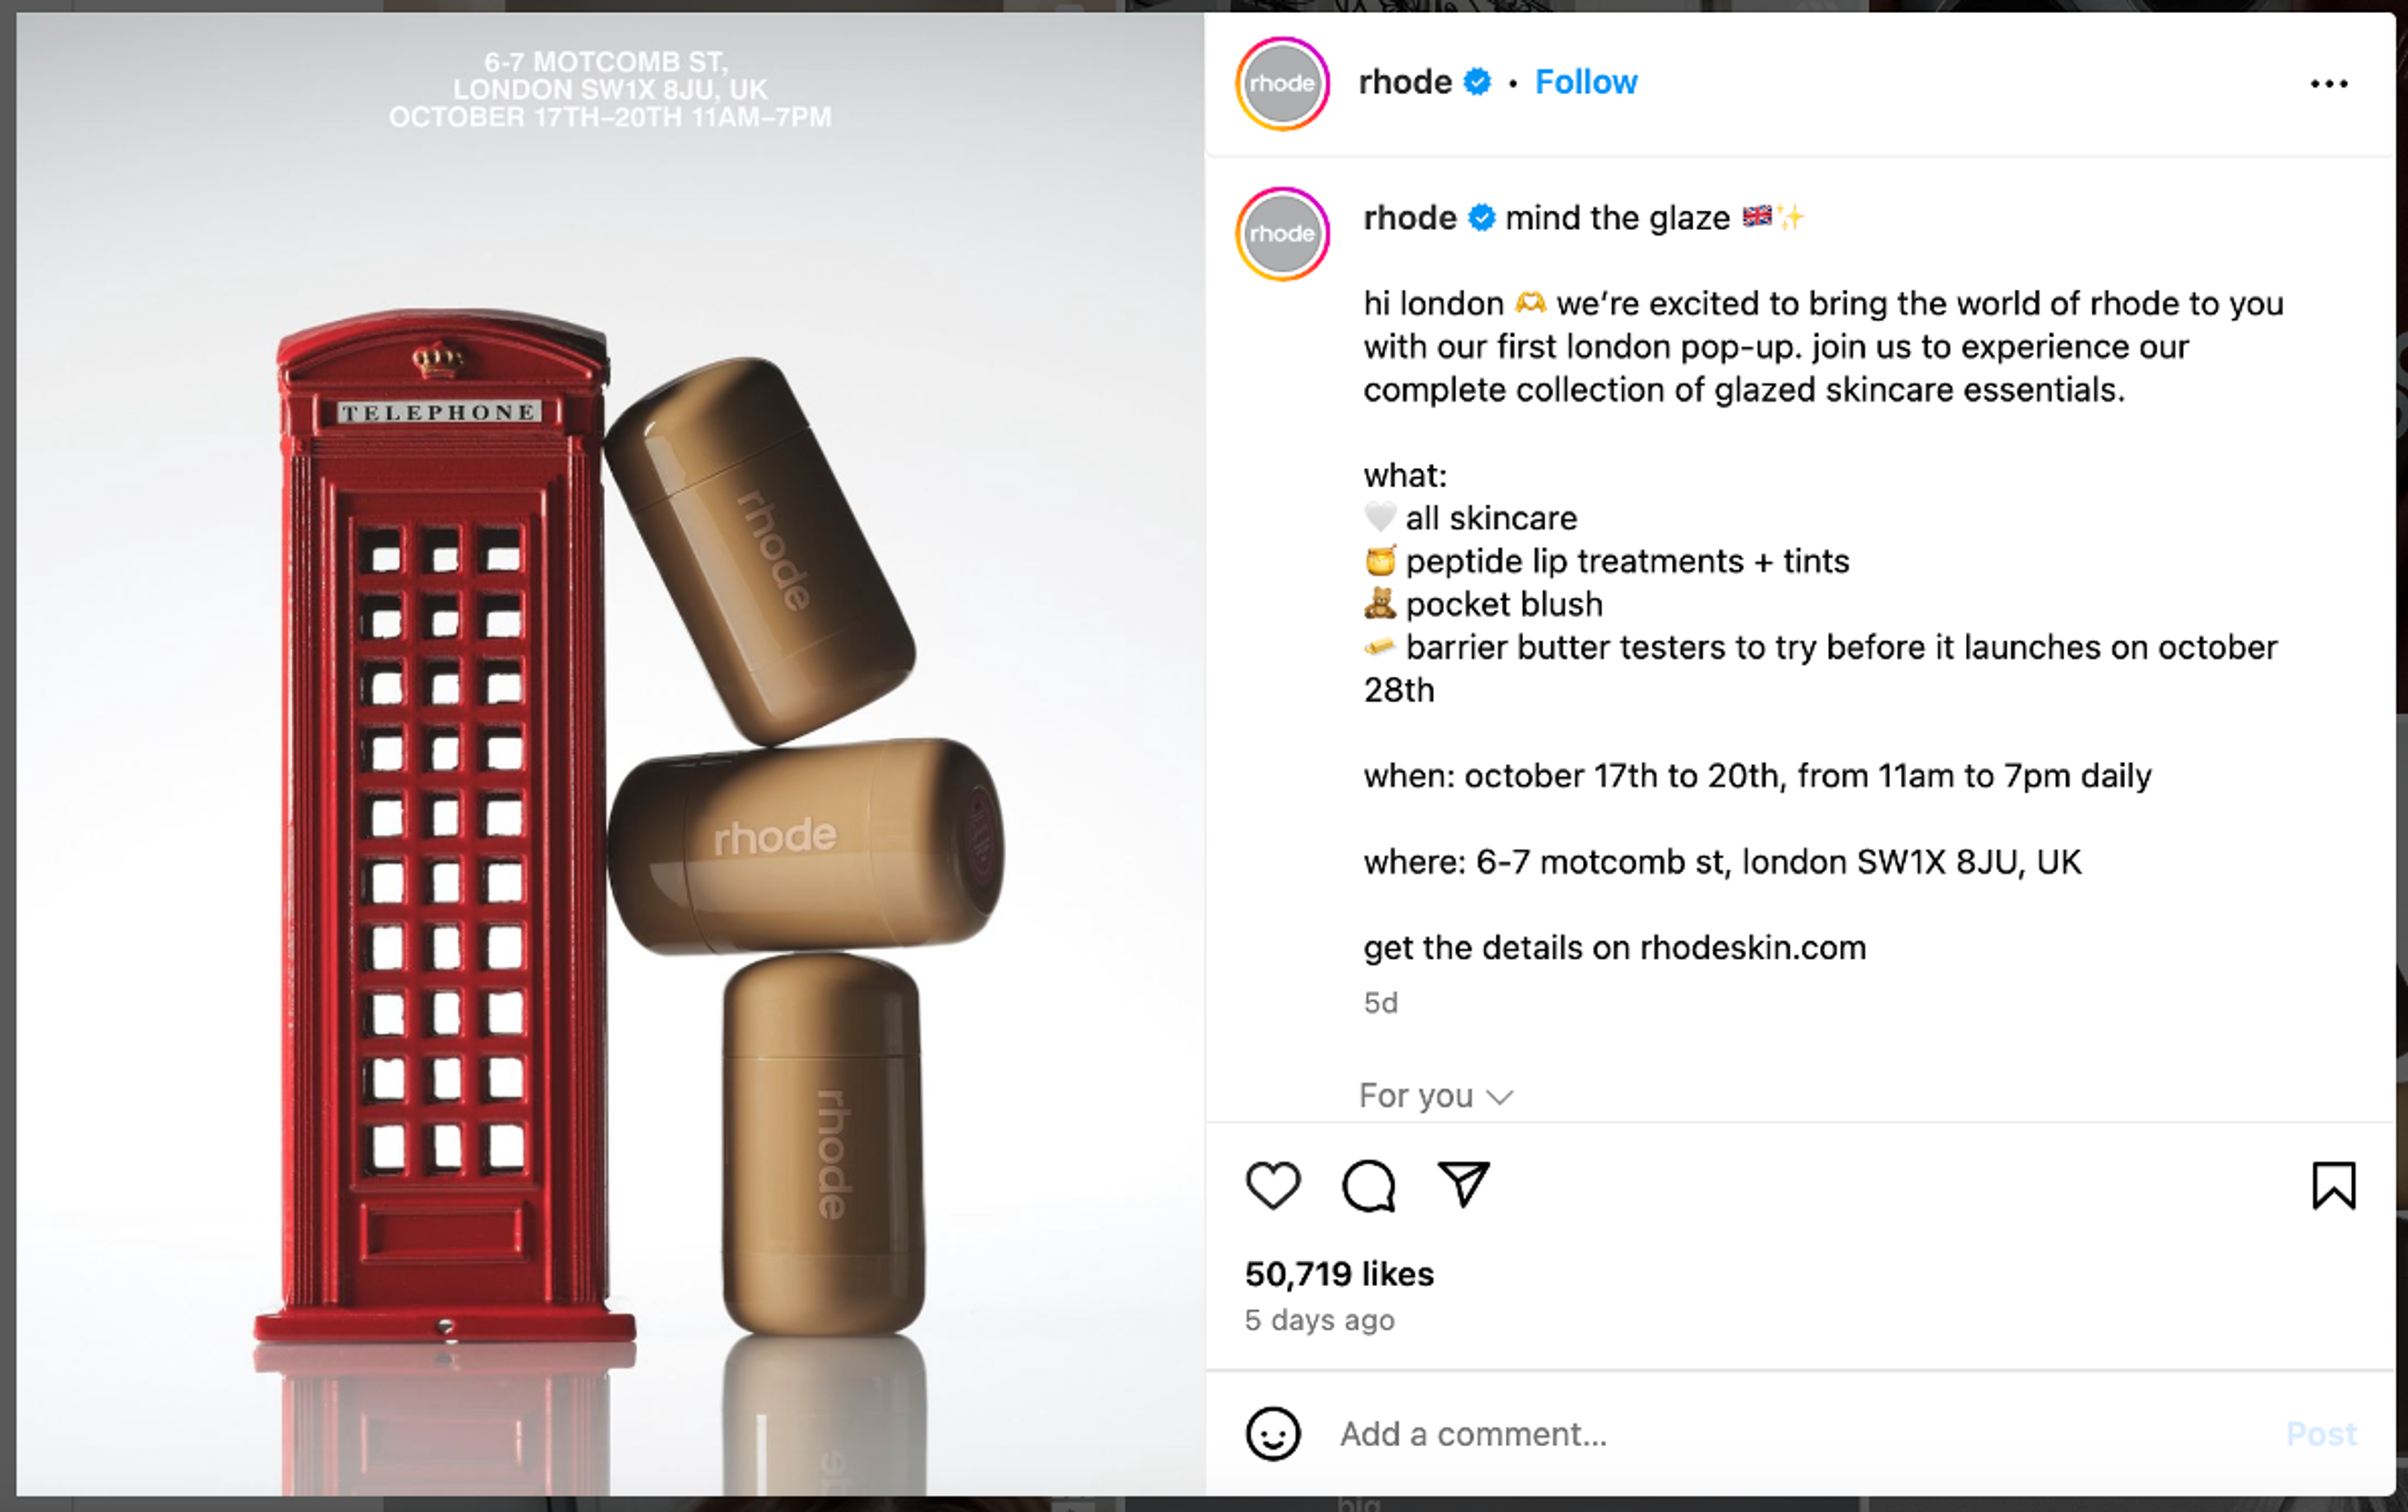Image resolution: width=2408 pixels, height=1512 pixels.
Task: Open the emoji picker in the comment bar
Action: (1274, 1434)
